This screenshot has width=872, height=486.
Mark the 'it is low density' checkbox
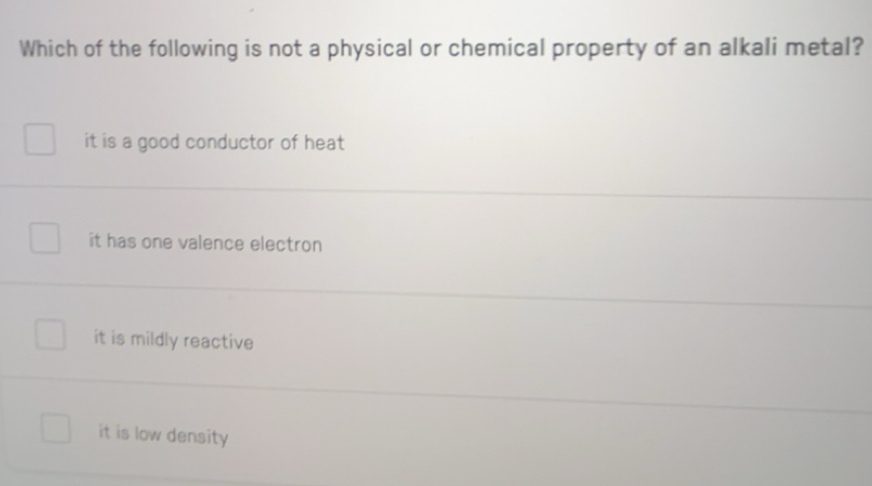pos(56,430)
